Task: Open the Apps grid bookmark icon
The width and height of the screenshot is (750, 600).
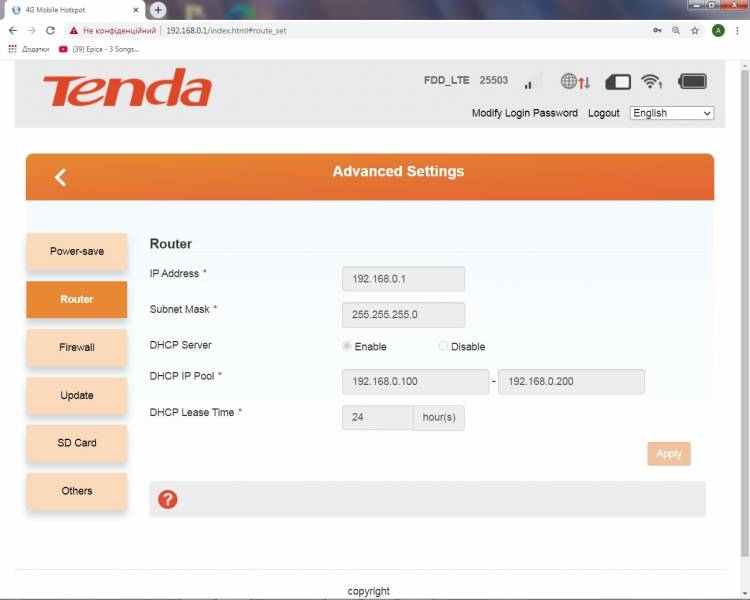Action: 12,49
